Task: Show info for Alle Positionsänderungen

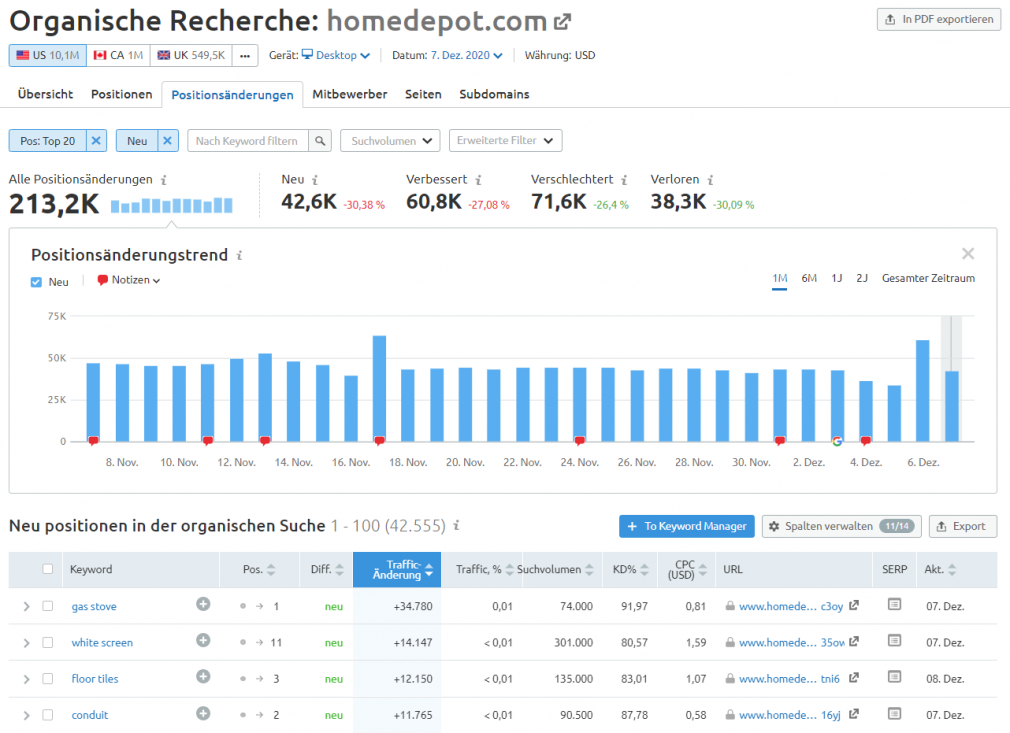Action: click(164, 180)
